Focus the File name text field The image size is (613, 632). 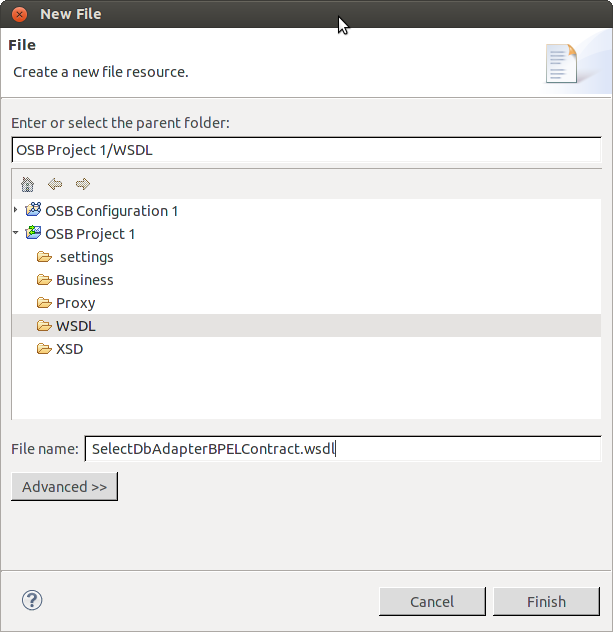point(342,449)
